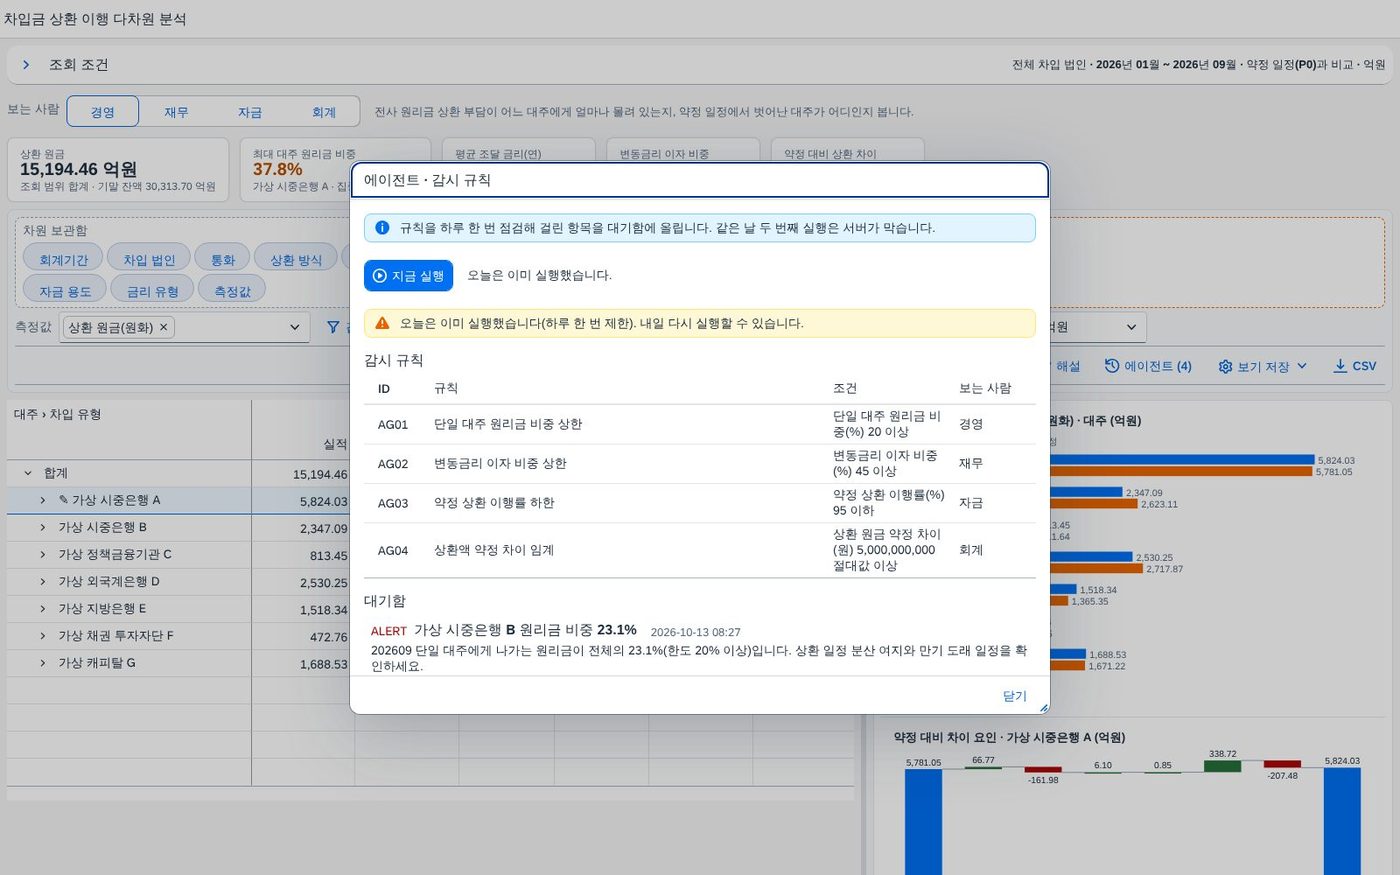Expand the 가상 외국계은행 D row
The image size is (1400, 875).
pos(43,581)
